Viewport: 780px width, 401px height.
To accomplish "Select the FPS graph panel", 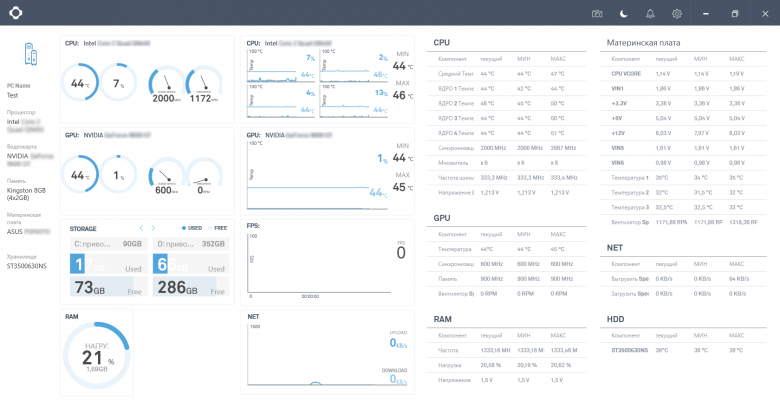I will click(327, 262).
